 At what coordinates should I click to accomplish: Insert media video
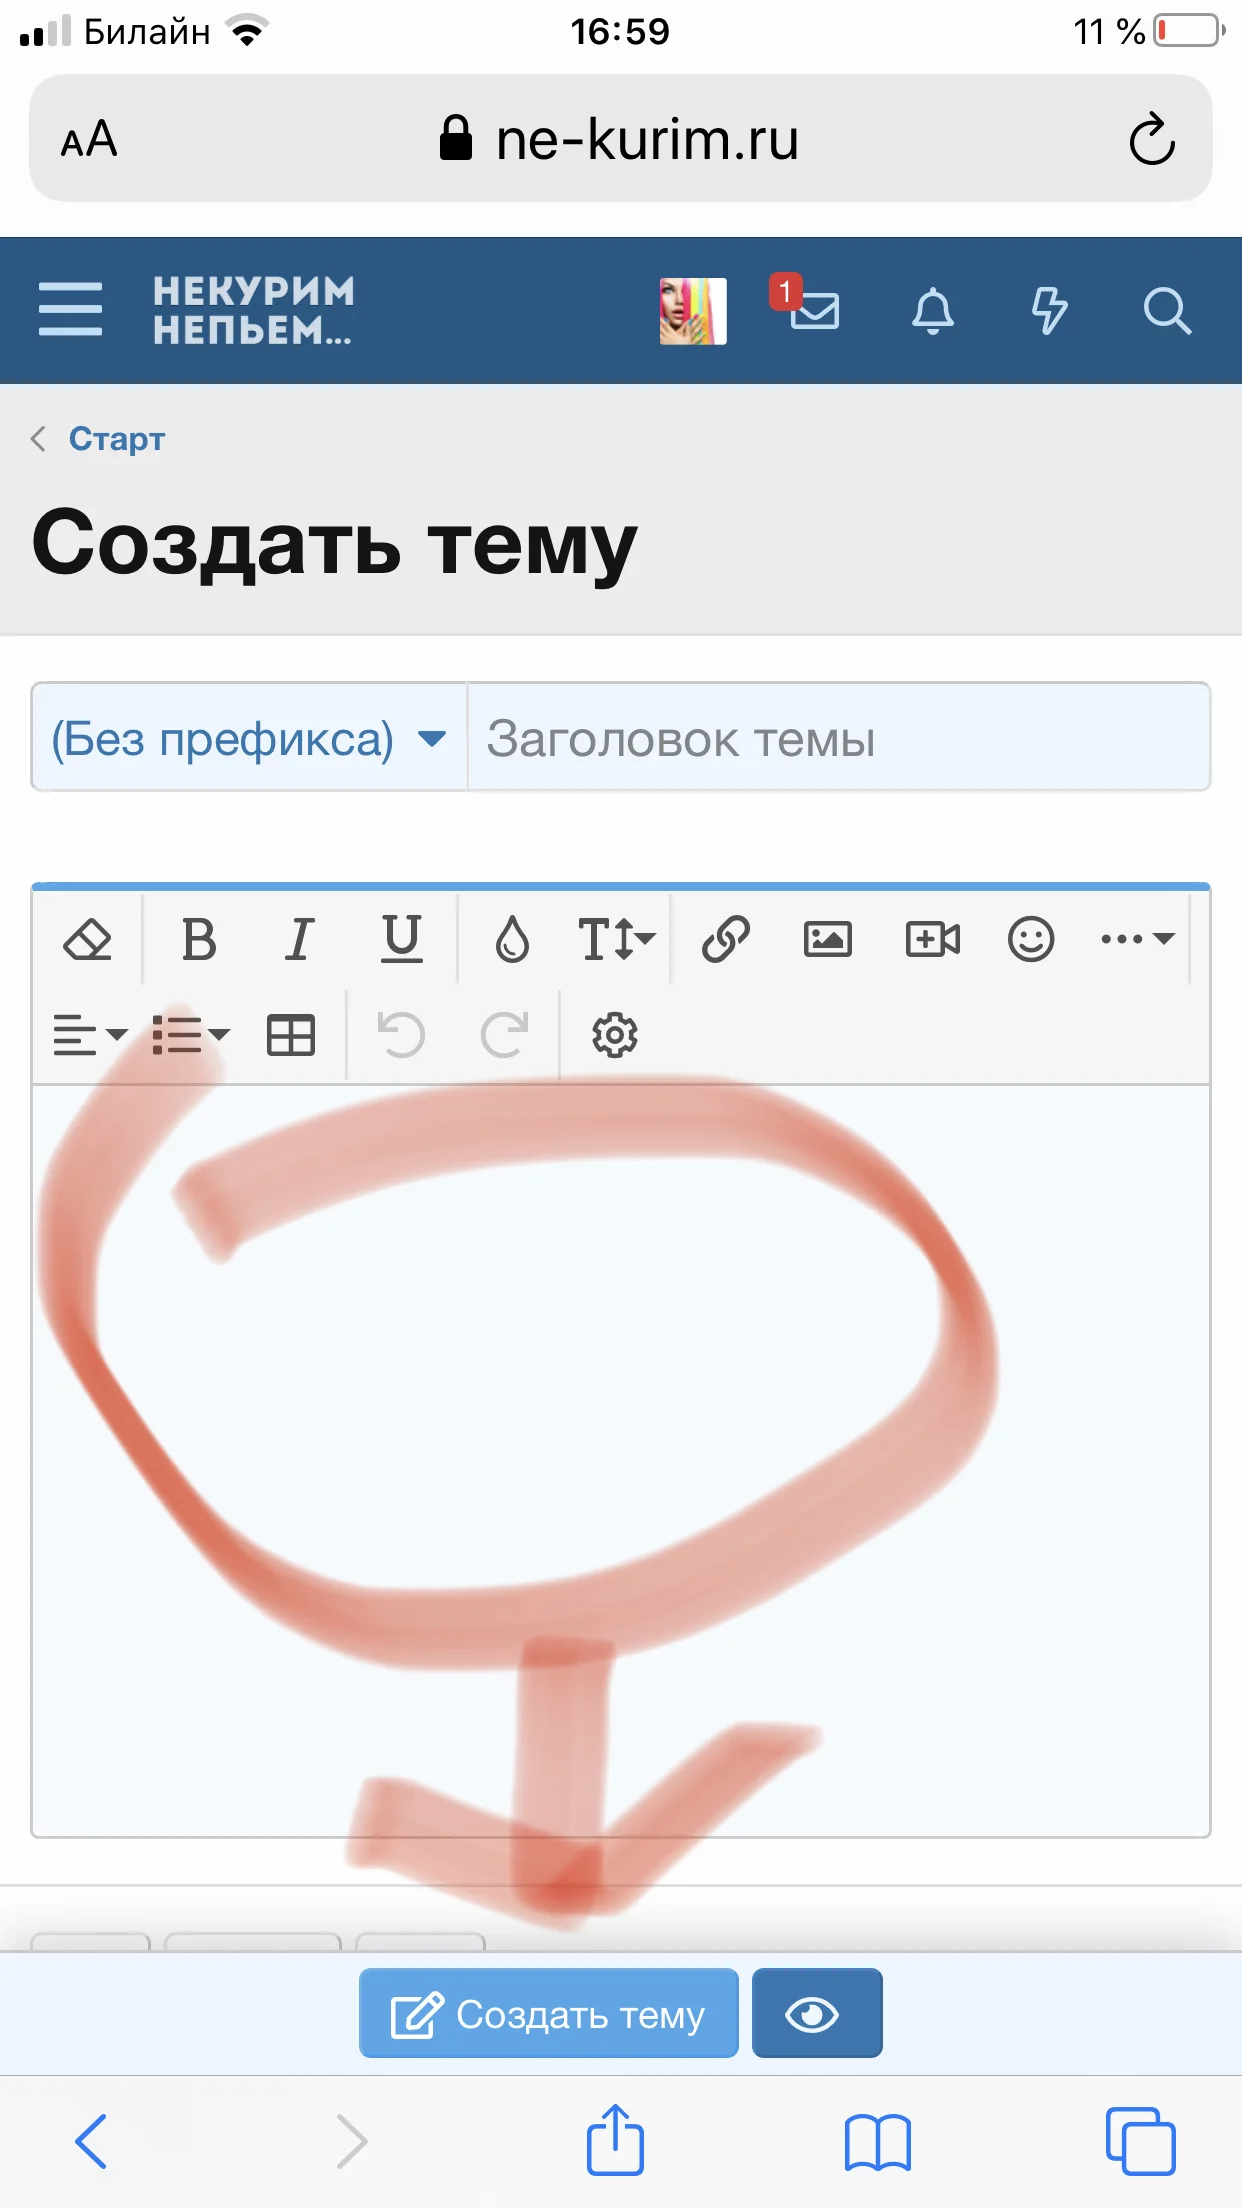tap(932, 939)
